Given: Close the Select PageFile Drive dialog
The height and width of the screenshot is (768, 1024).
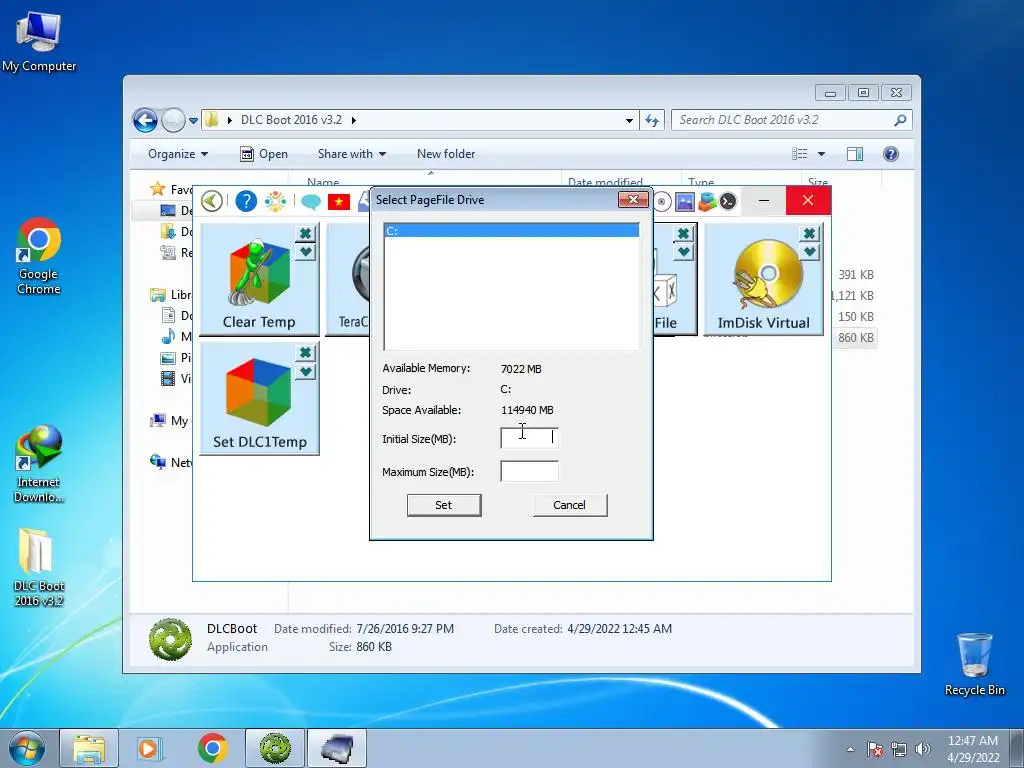Looking at the screenshot, I should [633, 200].
